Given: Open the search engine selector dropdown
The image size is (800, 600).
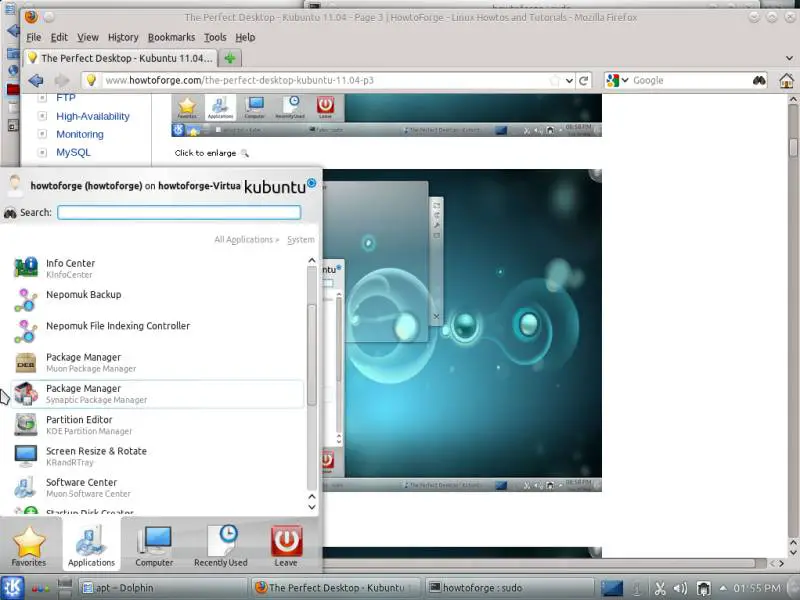Looking at the screenshot, I should point(617,80).
